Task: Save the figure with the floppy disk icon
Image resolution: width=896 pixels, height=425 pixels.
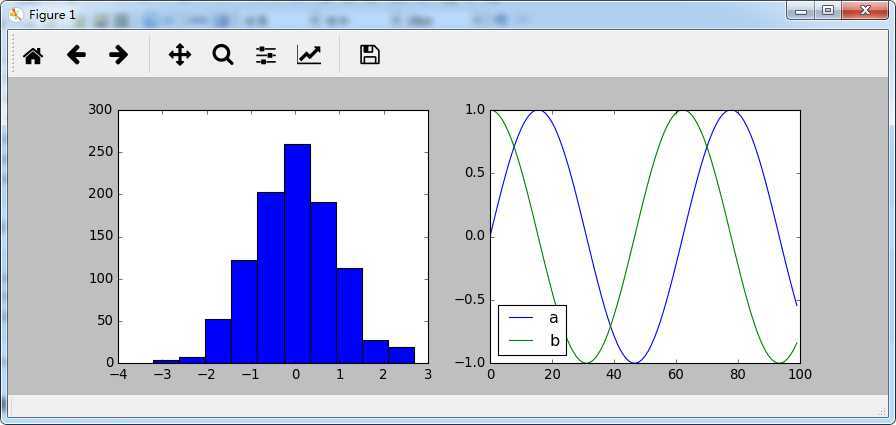Action: pos(370,55)
